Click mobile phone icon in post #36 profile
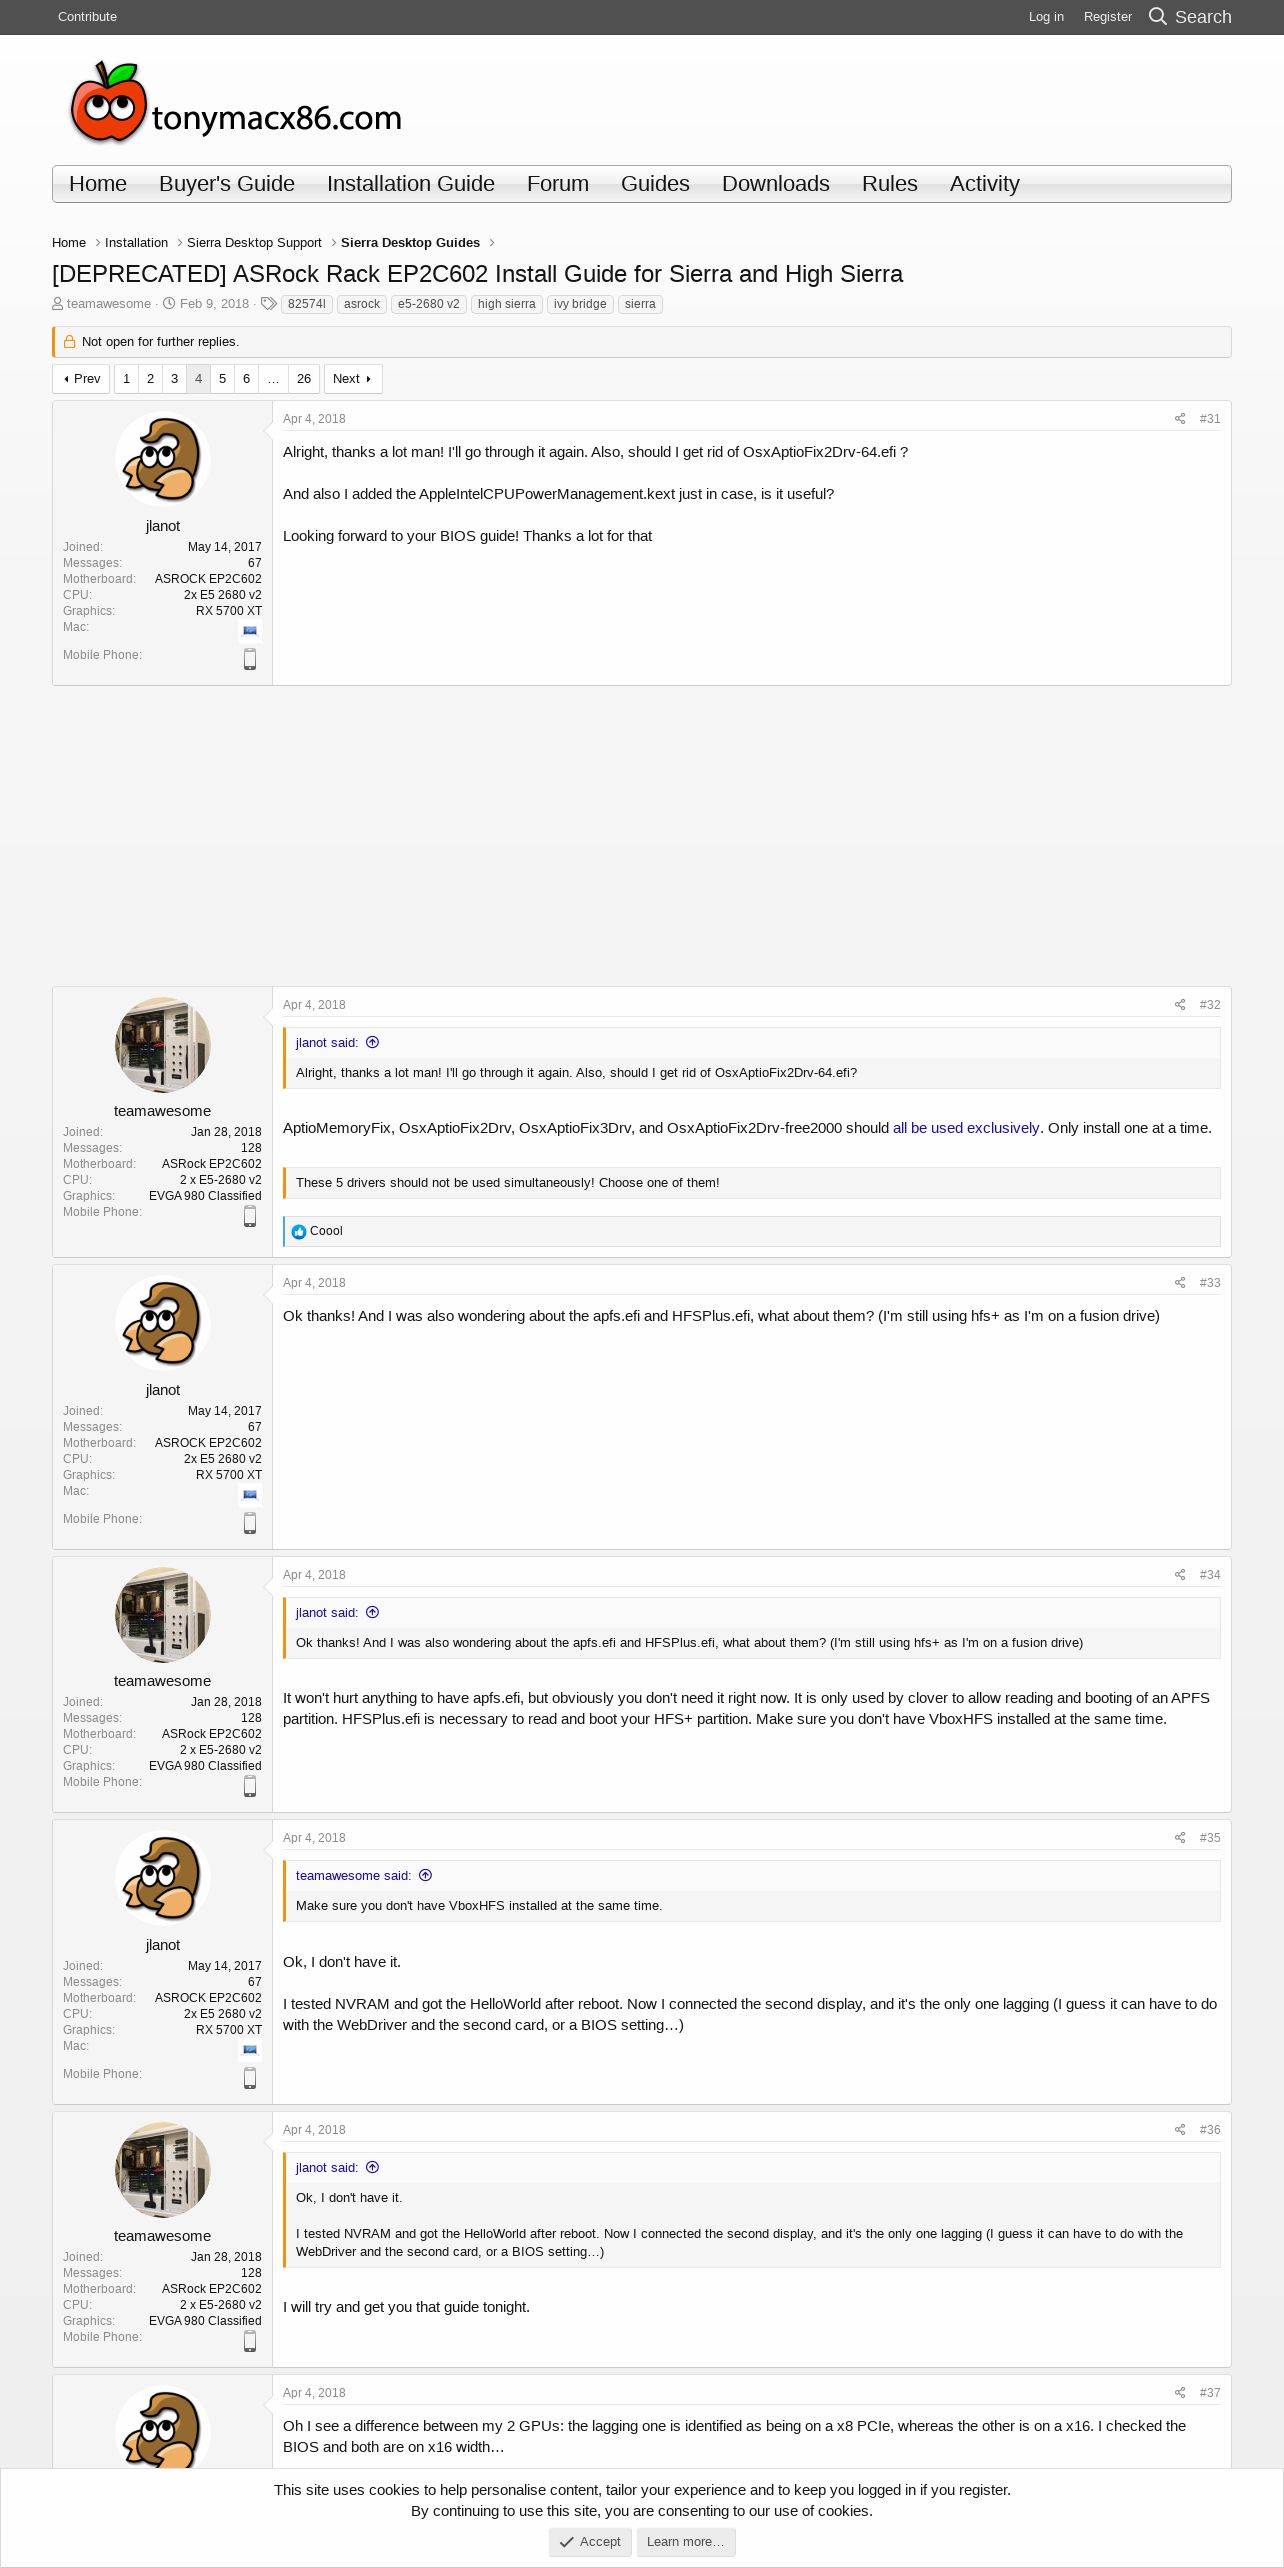The image size is (1284, 2568). point(250,2341)
